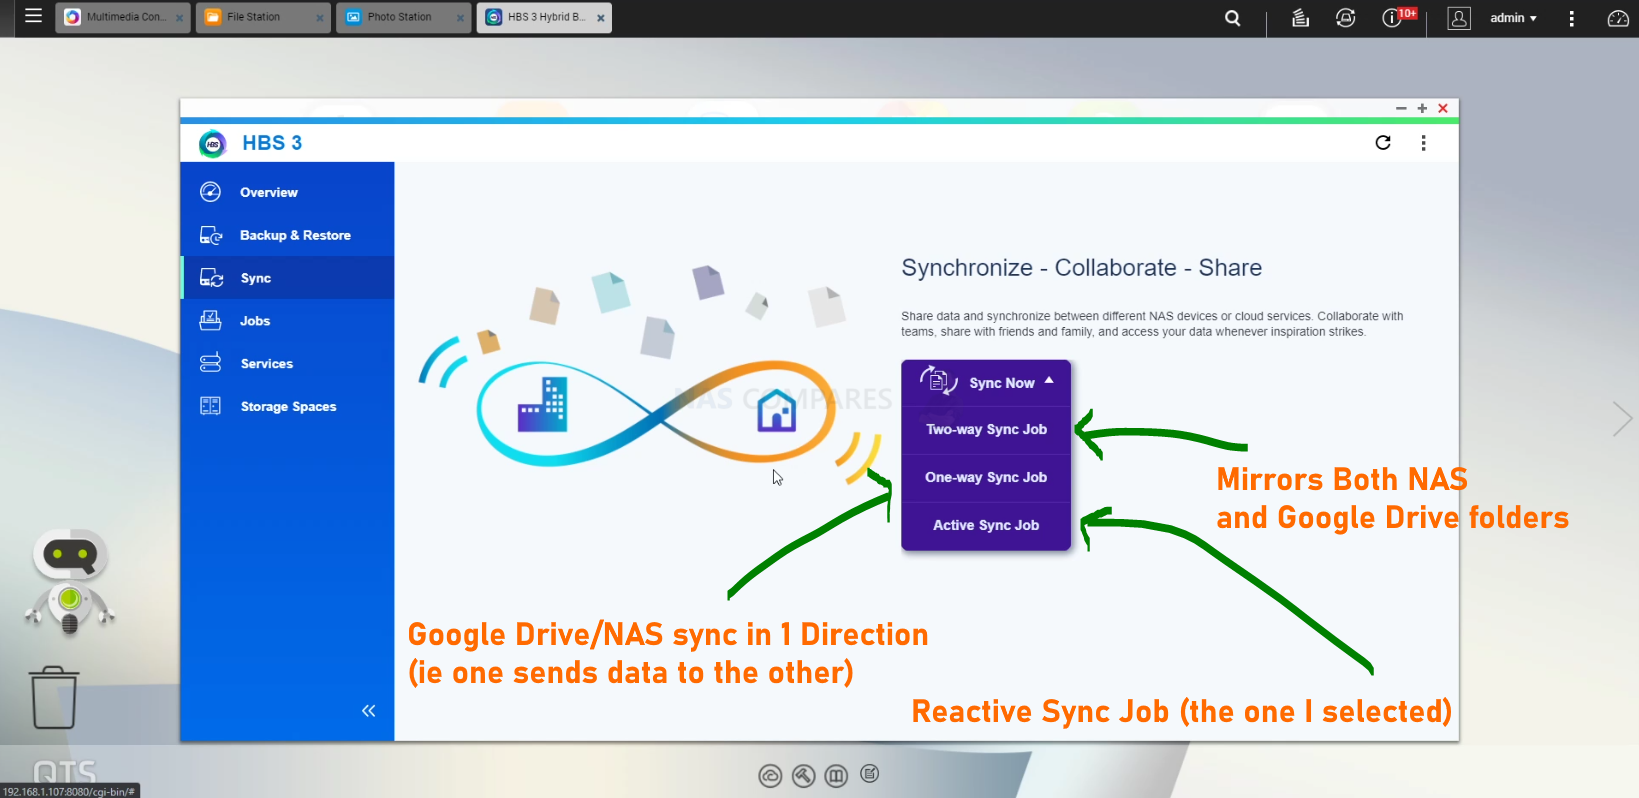Expand the admin account dropdown
The image size is (1639, 798).
1513,18
